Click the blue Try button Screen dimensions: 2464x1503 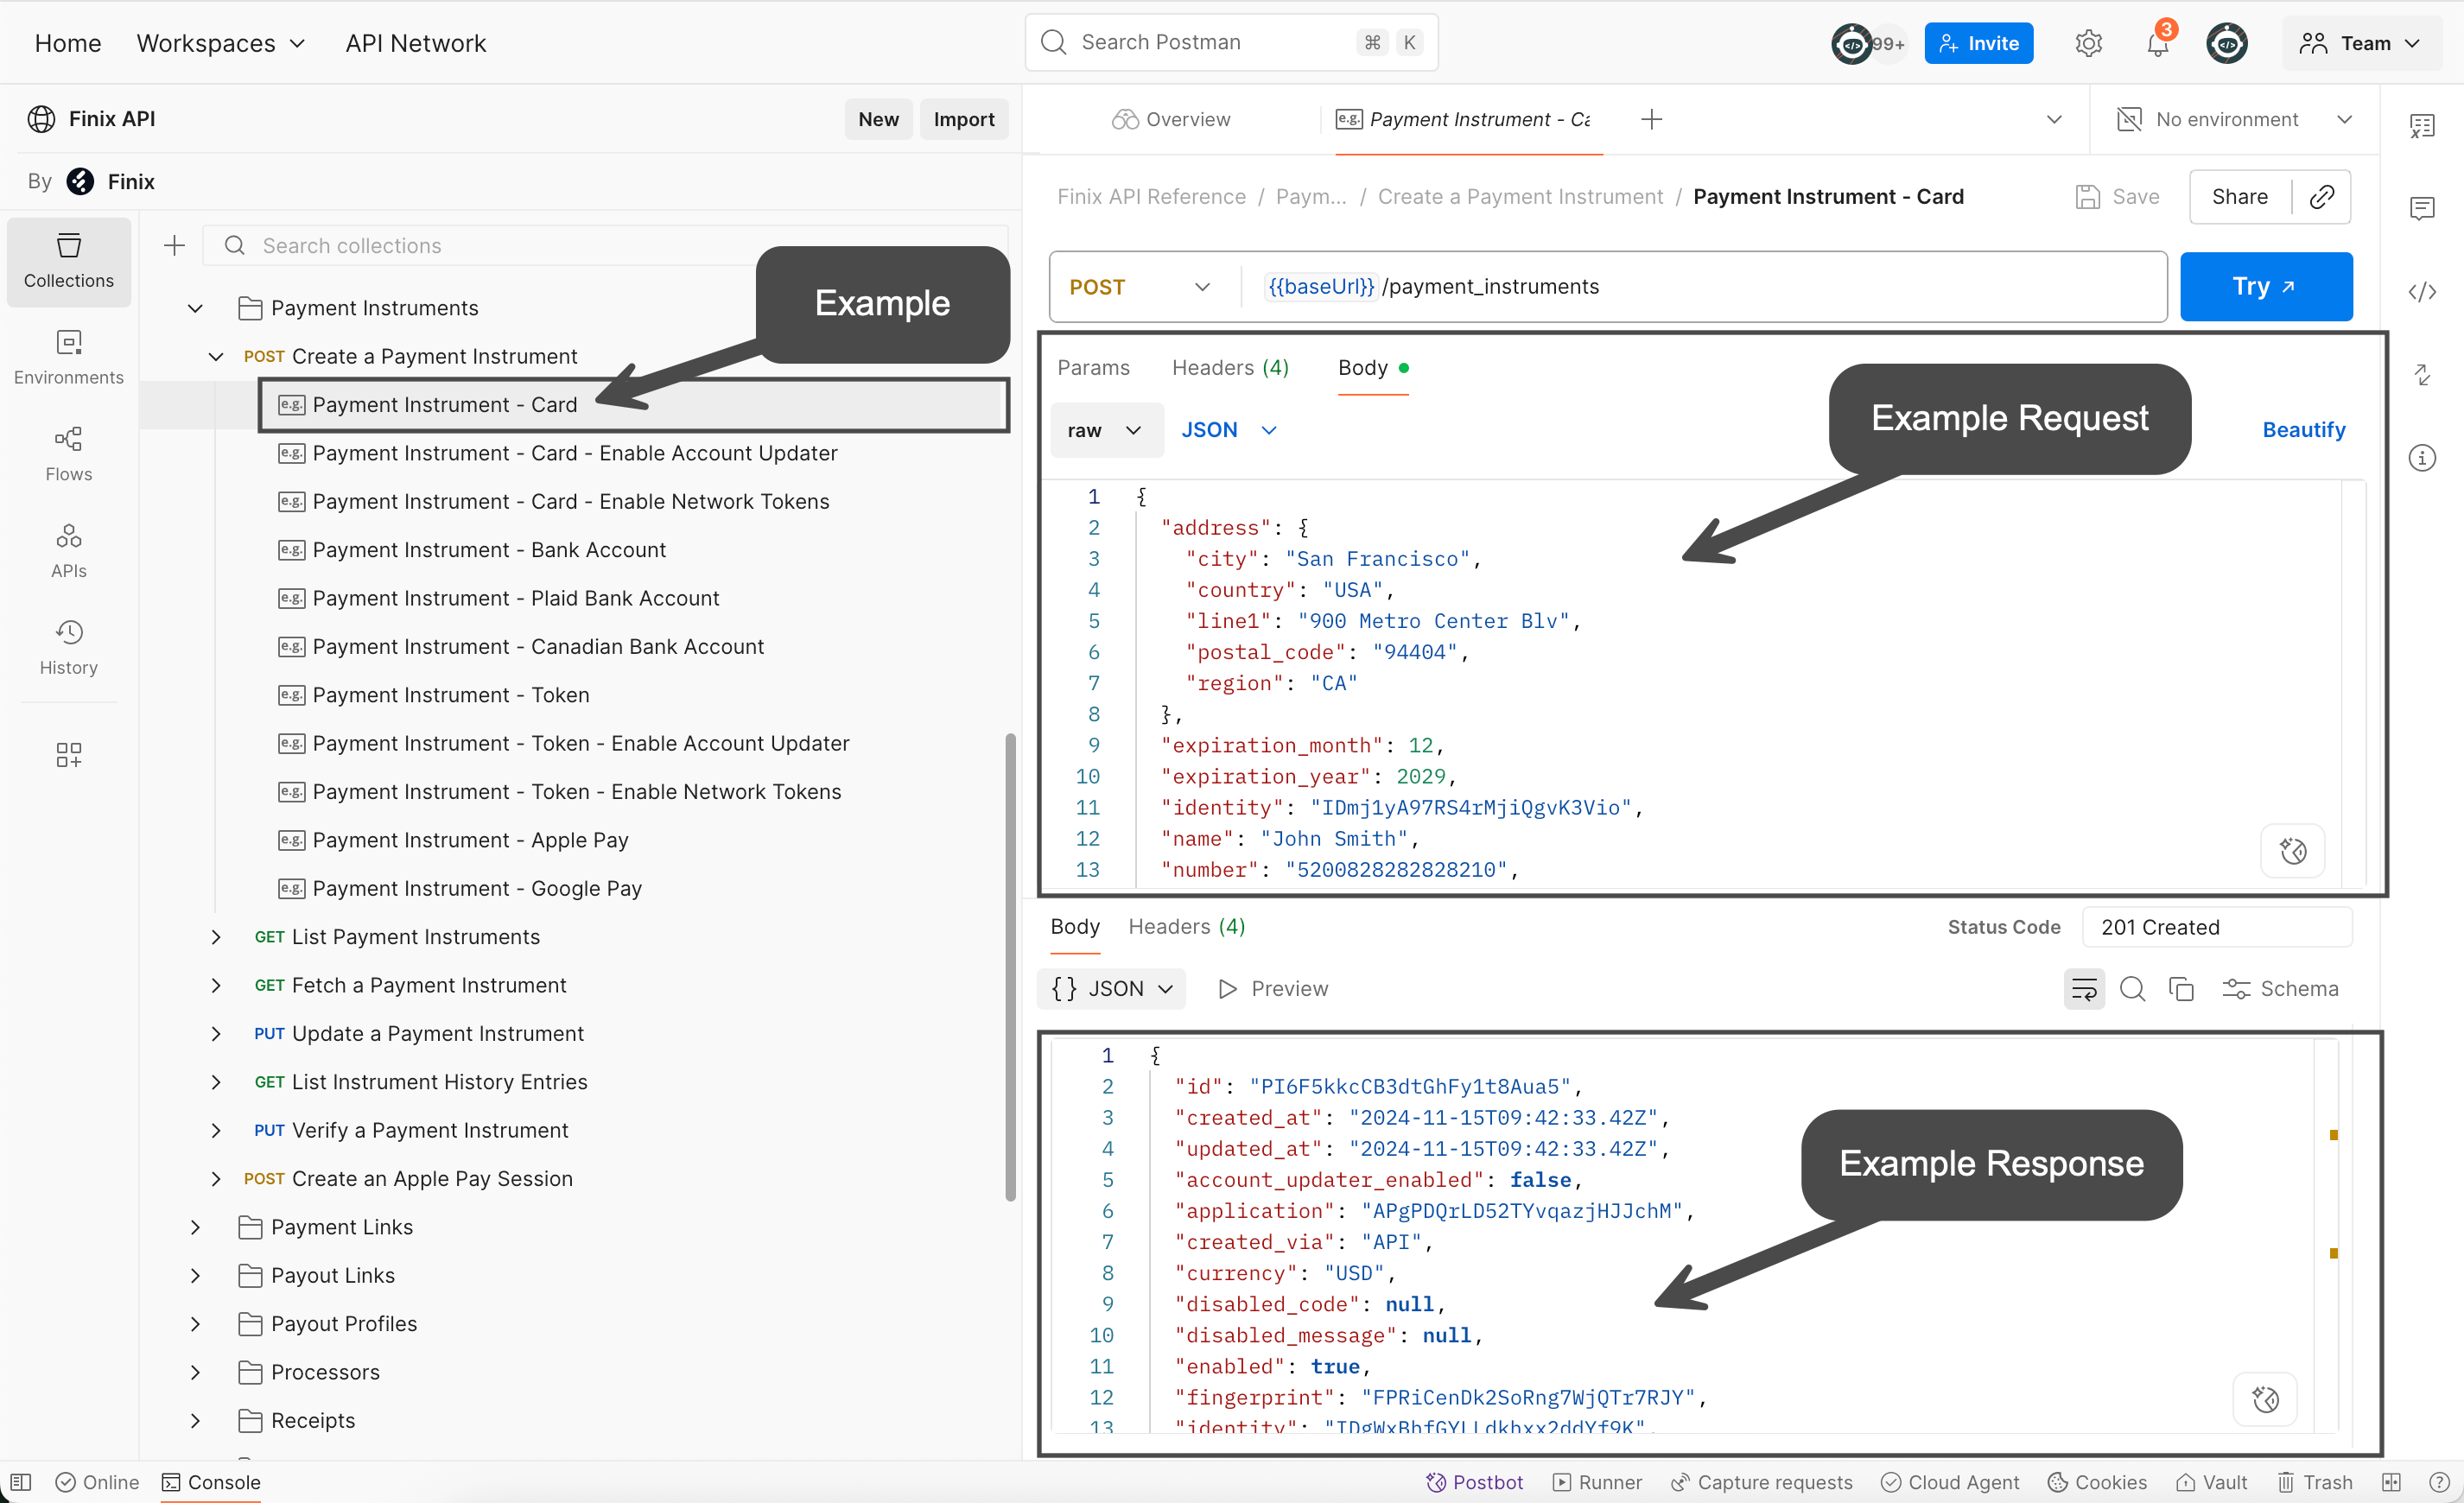pyautogui.click(x=2265, y=287)
